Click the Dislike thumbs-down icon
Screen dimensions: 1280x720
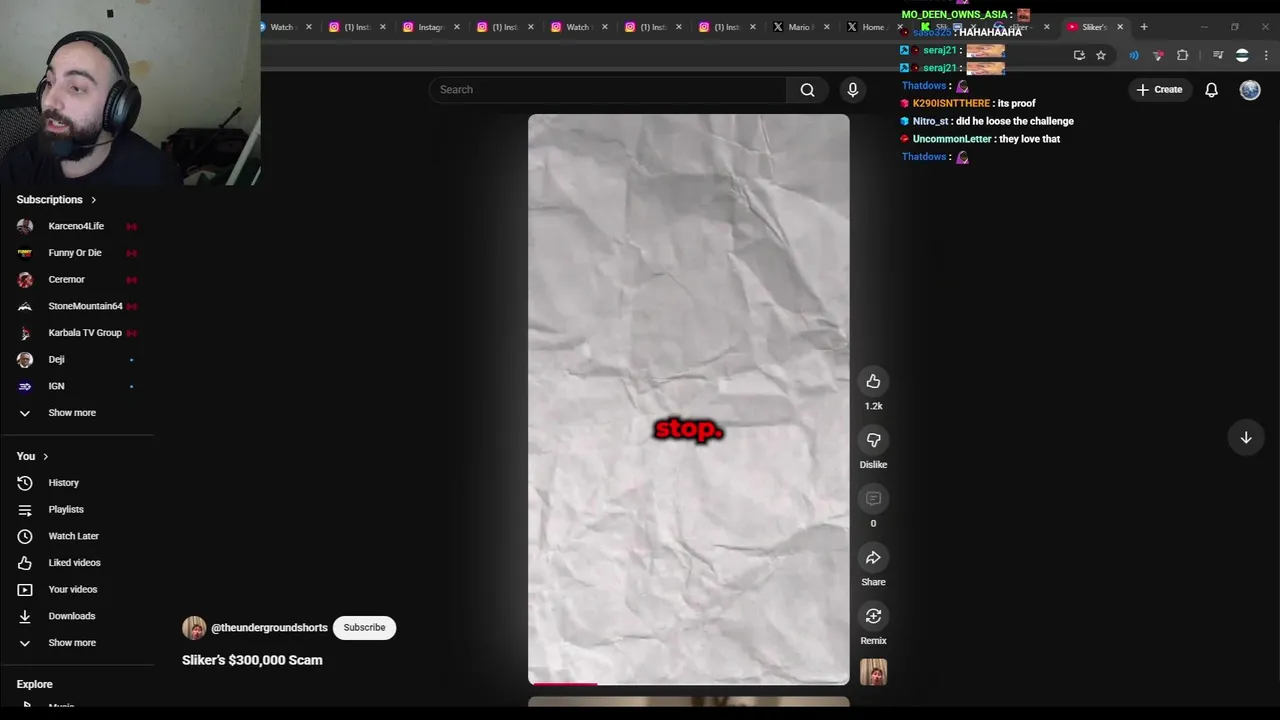click(x=873, y=440)
